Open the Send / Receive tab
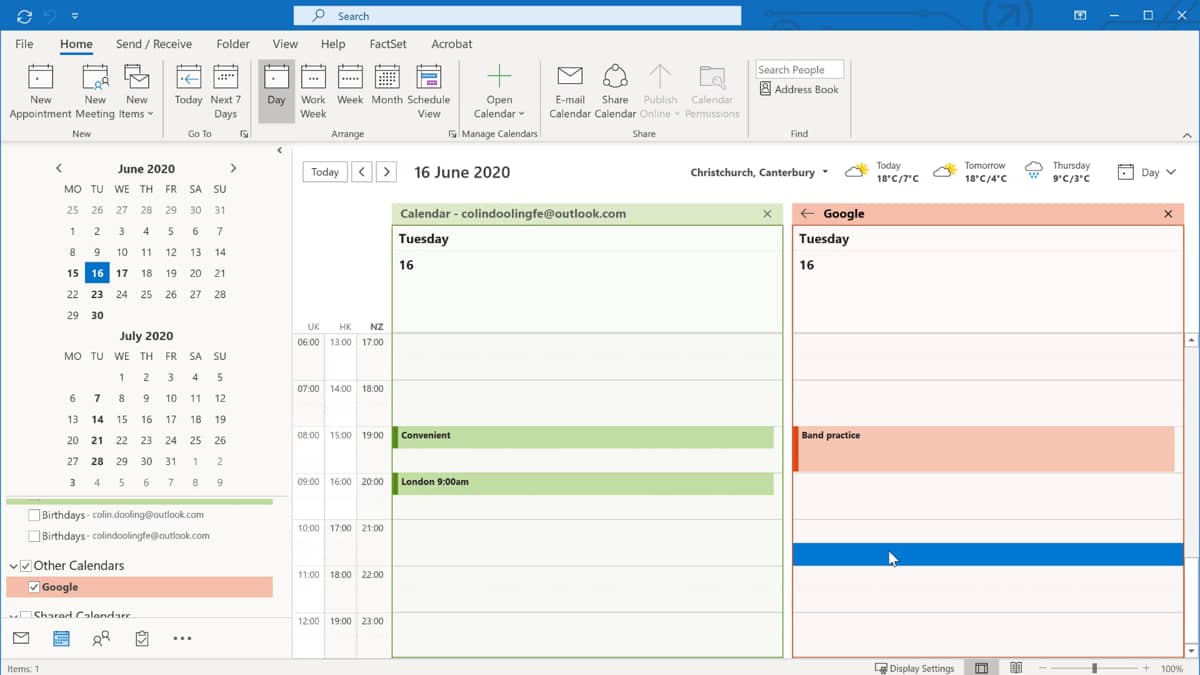This screenshot has width=1200, height=675. (154, 44)
